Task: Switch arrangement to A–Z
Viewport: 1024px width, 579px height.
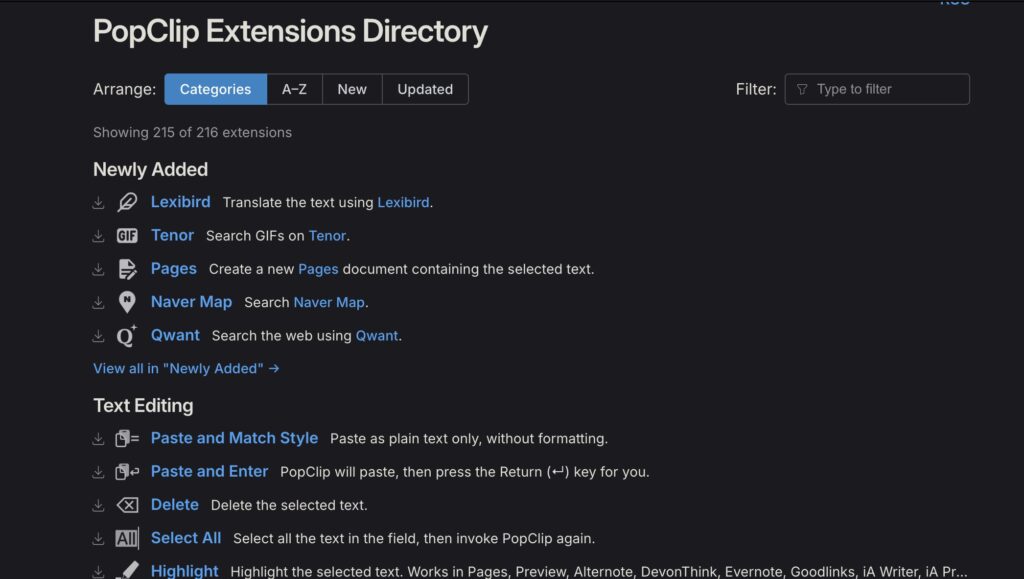Action: point(294,89)
